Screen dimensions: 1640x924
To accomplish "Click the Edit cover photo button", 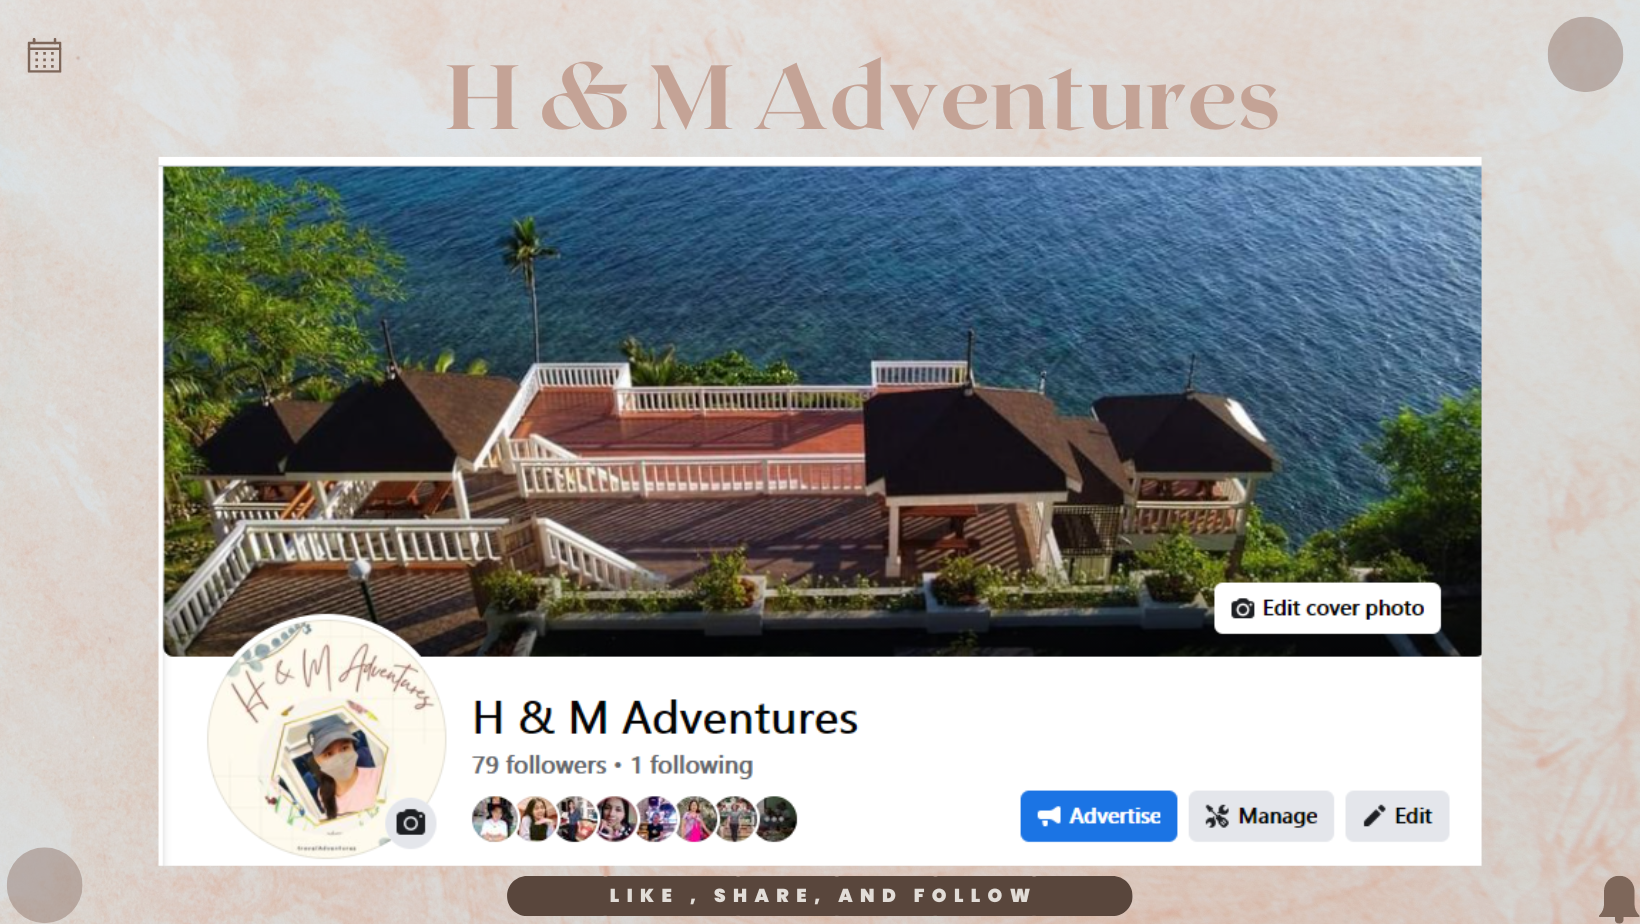I will pyautogui.click(x=1327, y=608).
